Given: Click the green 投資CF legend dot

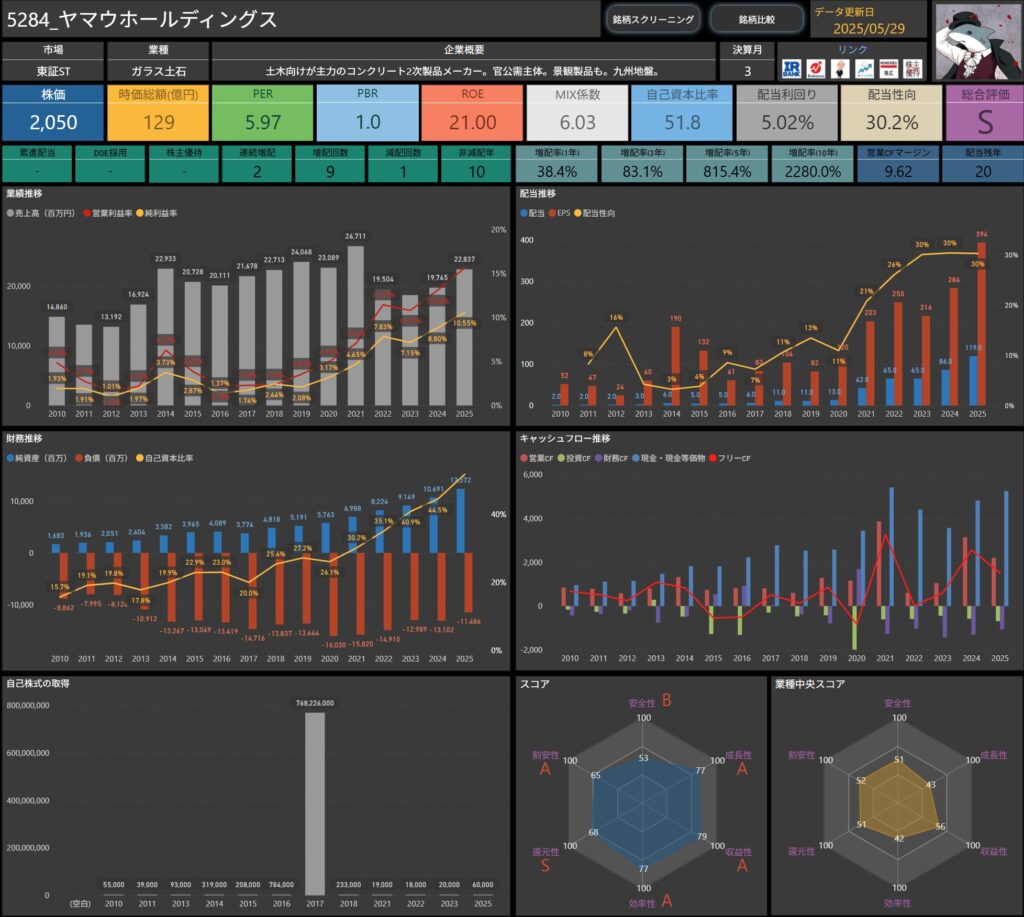Looking at the screenshot, I should click(561, 458).
